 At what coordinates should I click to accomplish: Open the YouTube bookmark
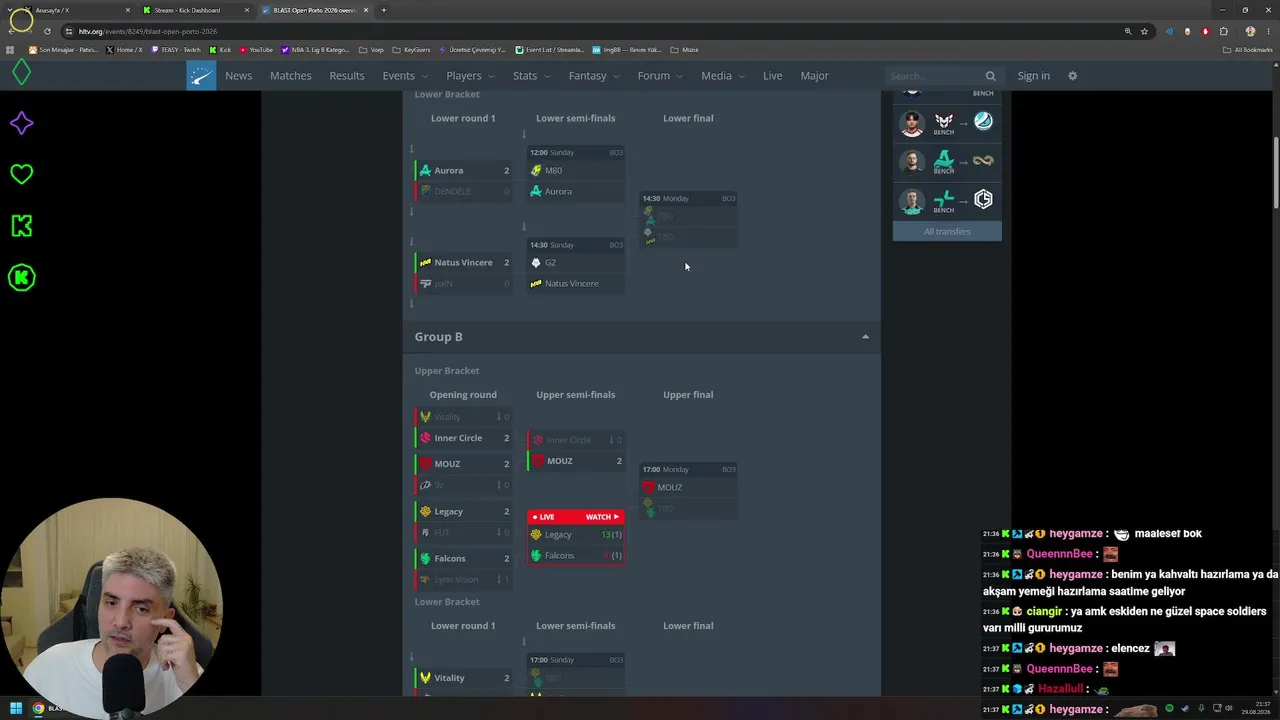(256, 50)
